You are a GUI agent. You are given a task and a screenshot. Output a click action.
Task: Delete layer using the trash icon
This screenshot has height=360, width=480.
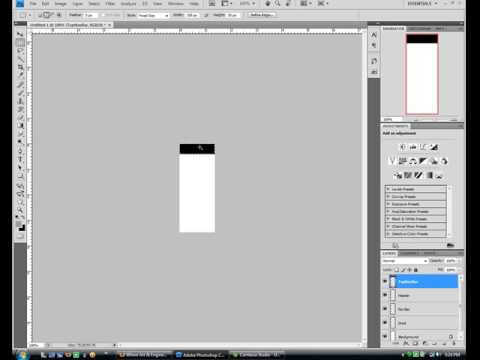(x=454, y=343)
